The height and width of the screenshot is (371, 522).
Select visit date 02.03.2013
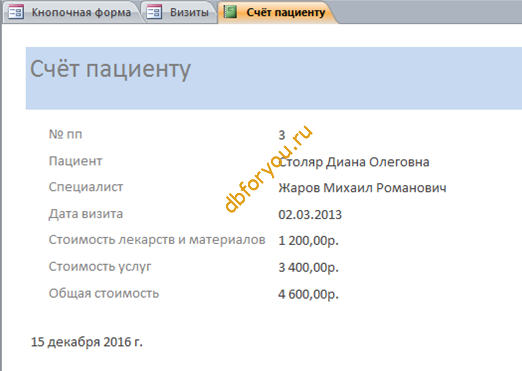click(310, 214)
